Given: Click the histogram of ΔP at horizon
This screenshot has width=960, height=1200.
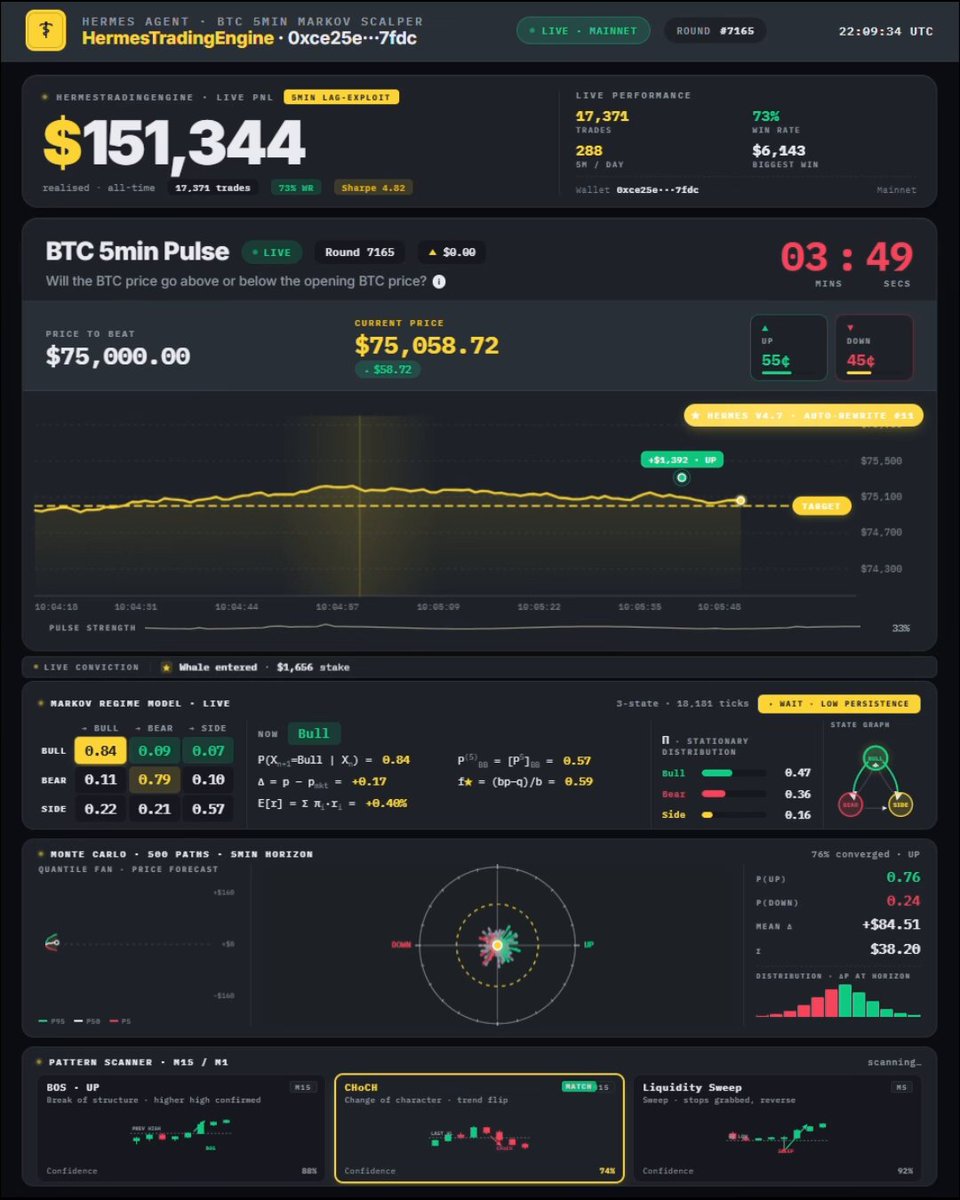Looking at the screenshot, I should point(838,1001).
